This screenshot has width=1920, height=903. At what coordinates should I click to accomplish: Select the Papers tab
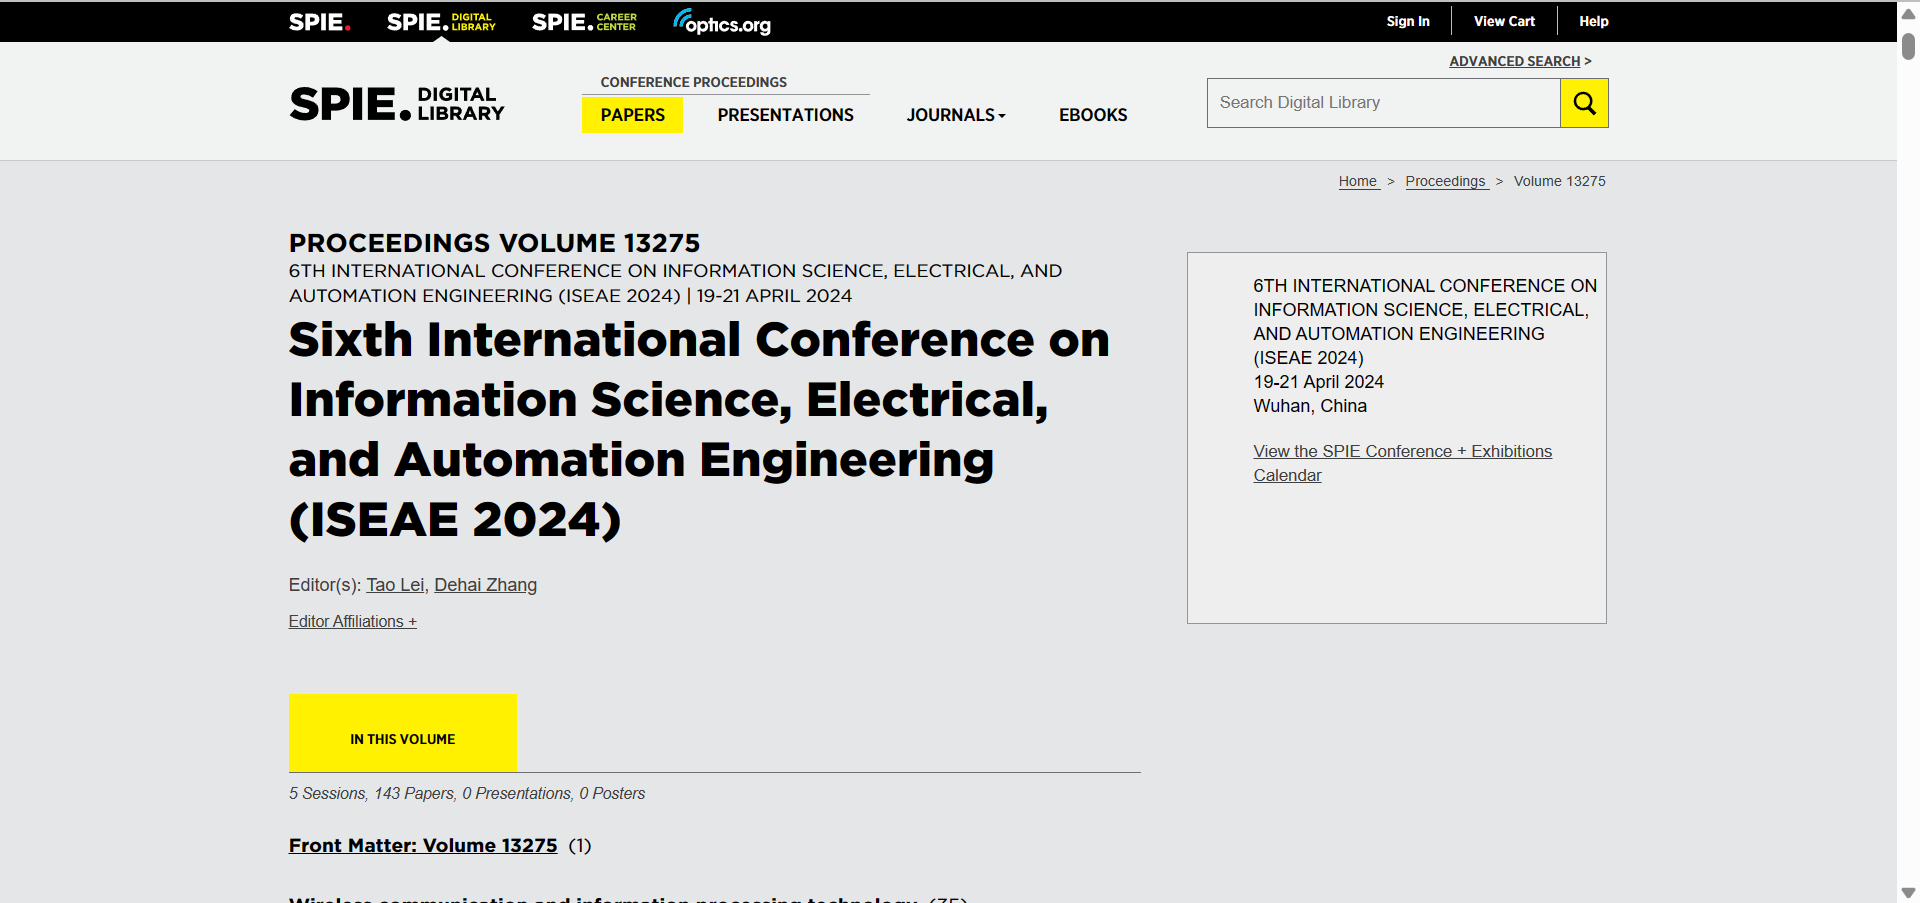click(632, 115)
